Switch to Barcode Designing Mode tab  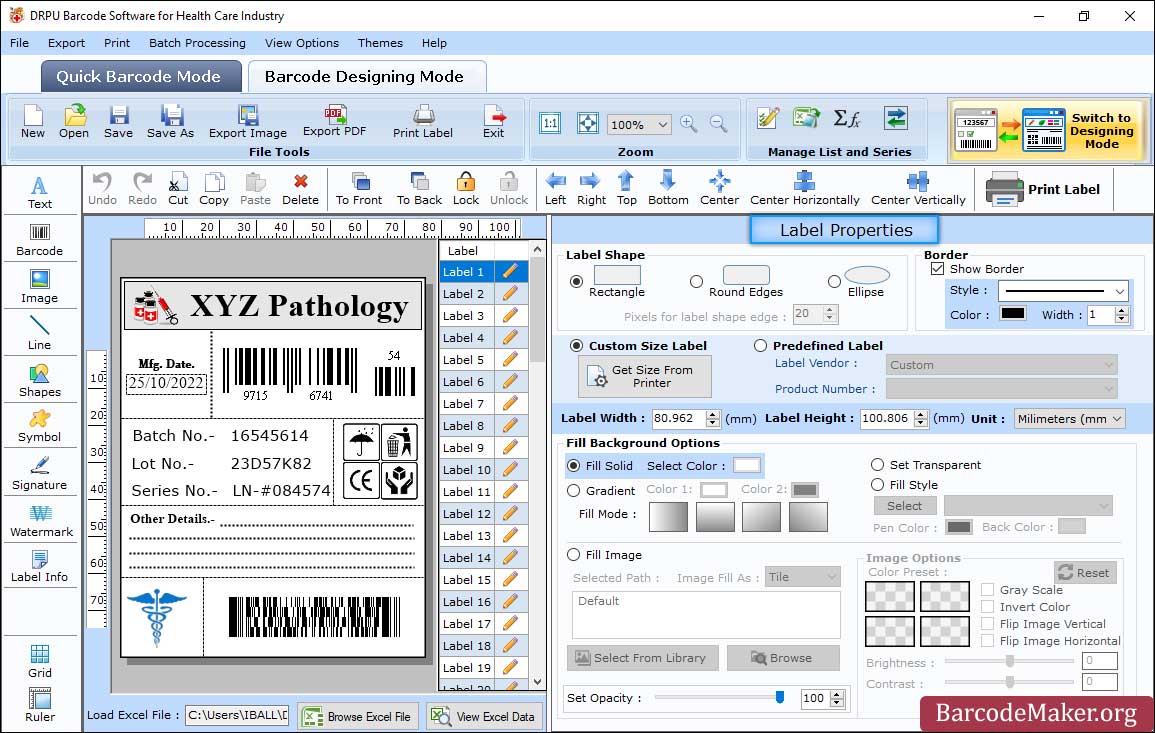click(x=364, y=77)
